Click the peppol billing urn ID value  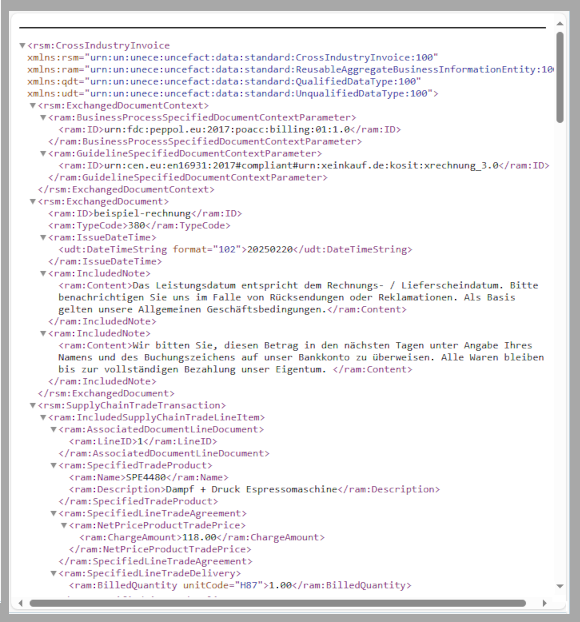(227, 129)
